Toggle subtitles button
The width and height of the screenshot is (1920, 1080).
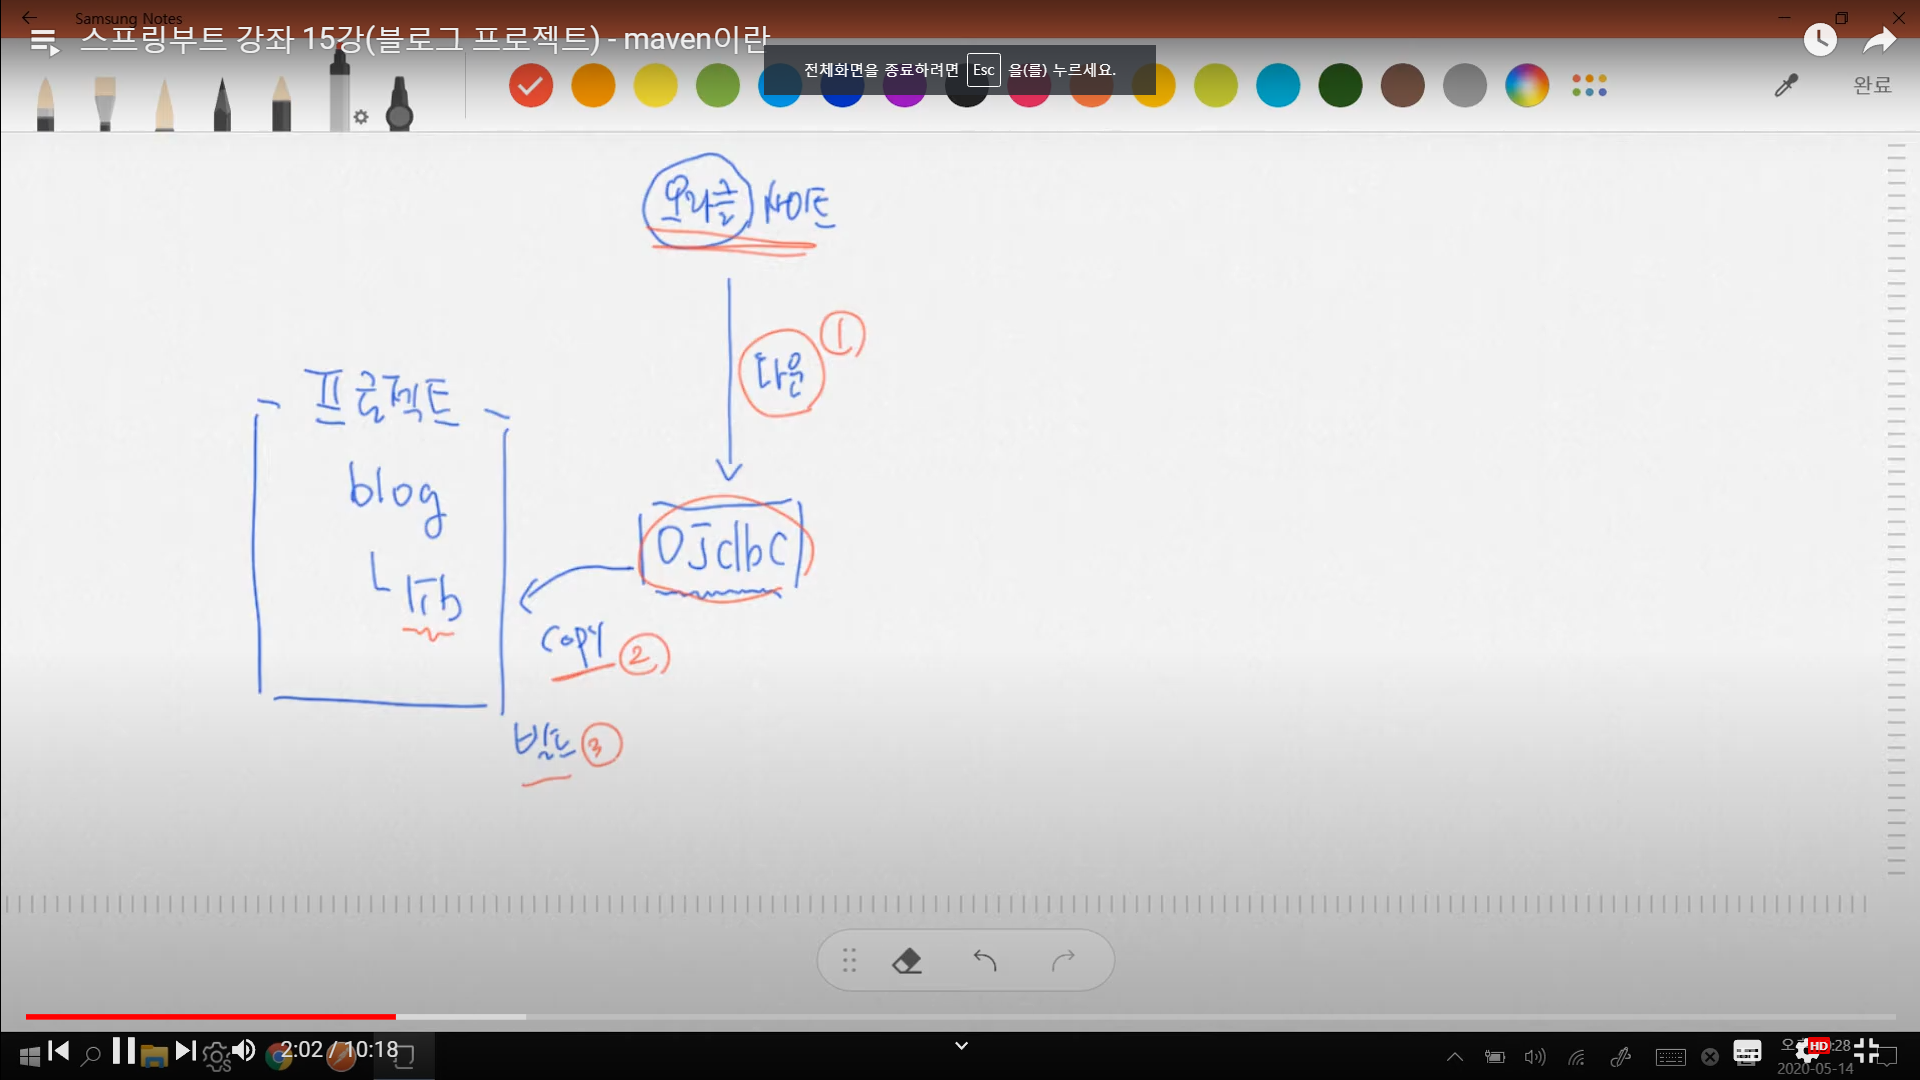[1747, 1051]
